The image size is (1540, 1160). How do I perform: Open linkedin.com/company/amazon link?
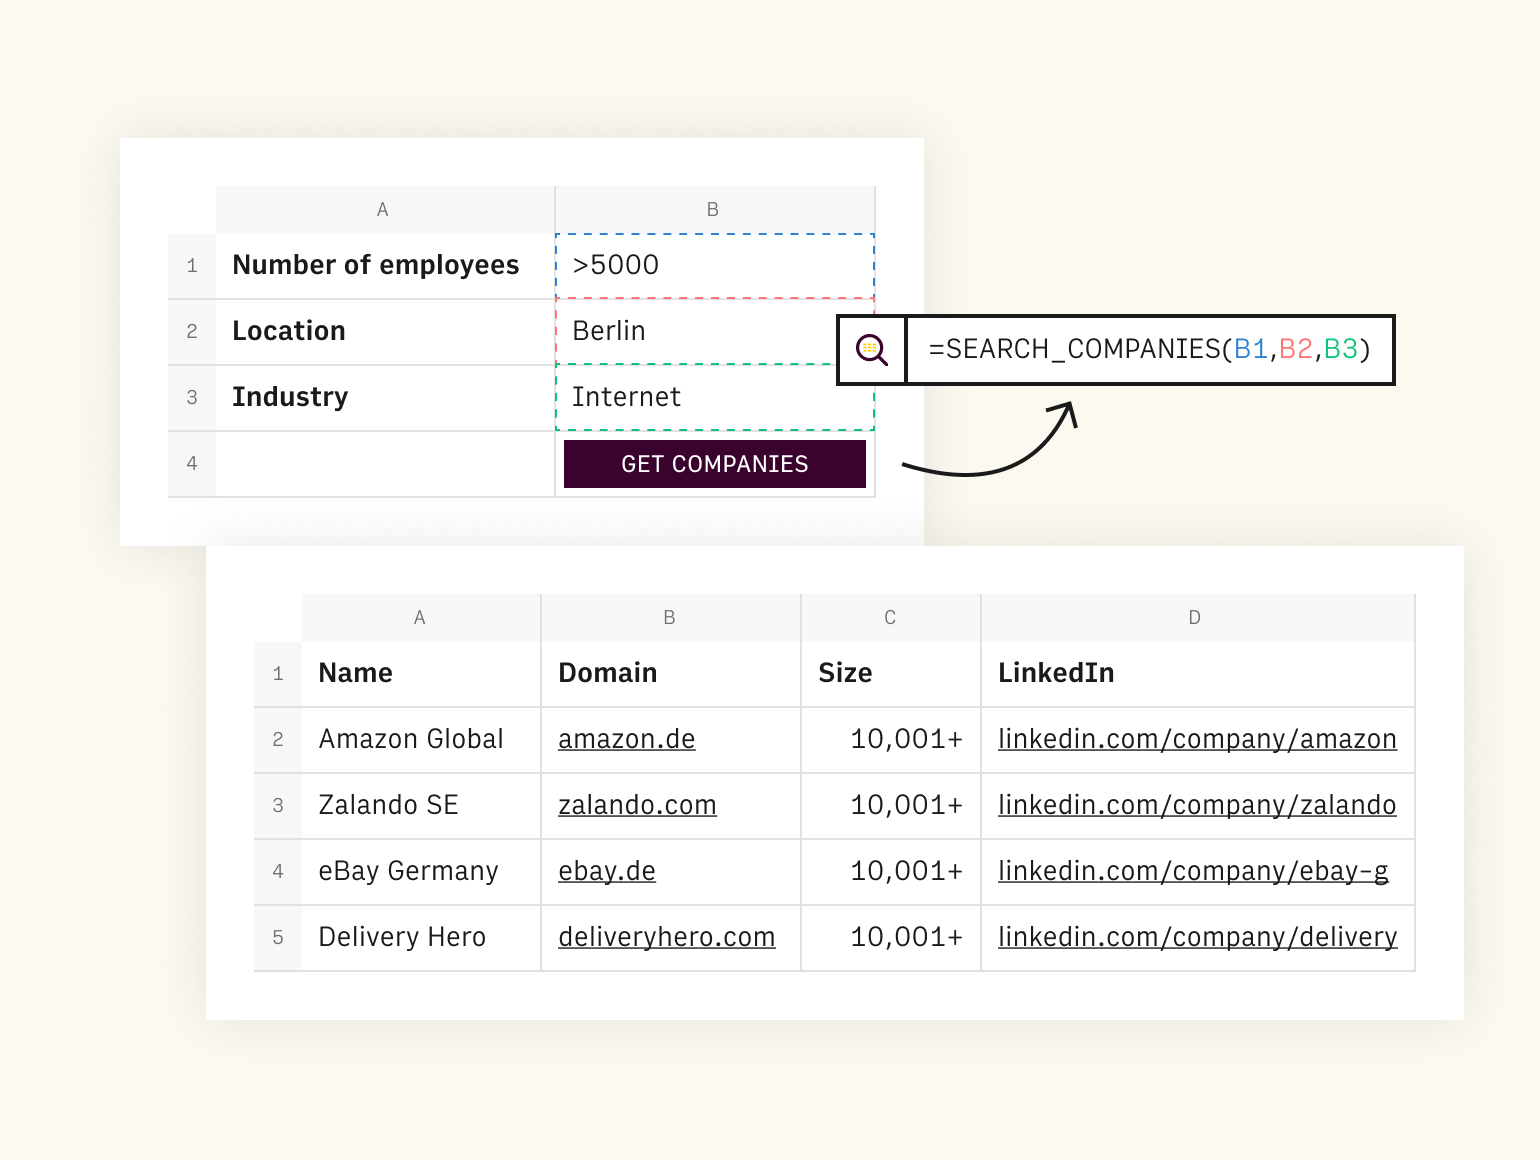(1197, 739)
